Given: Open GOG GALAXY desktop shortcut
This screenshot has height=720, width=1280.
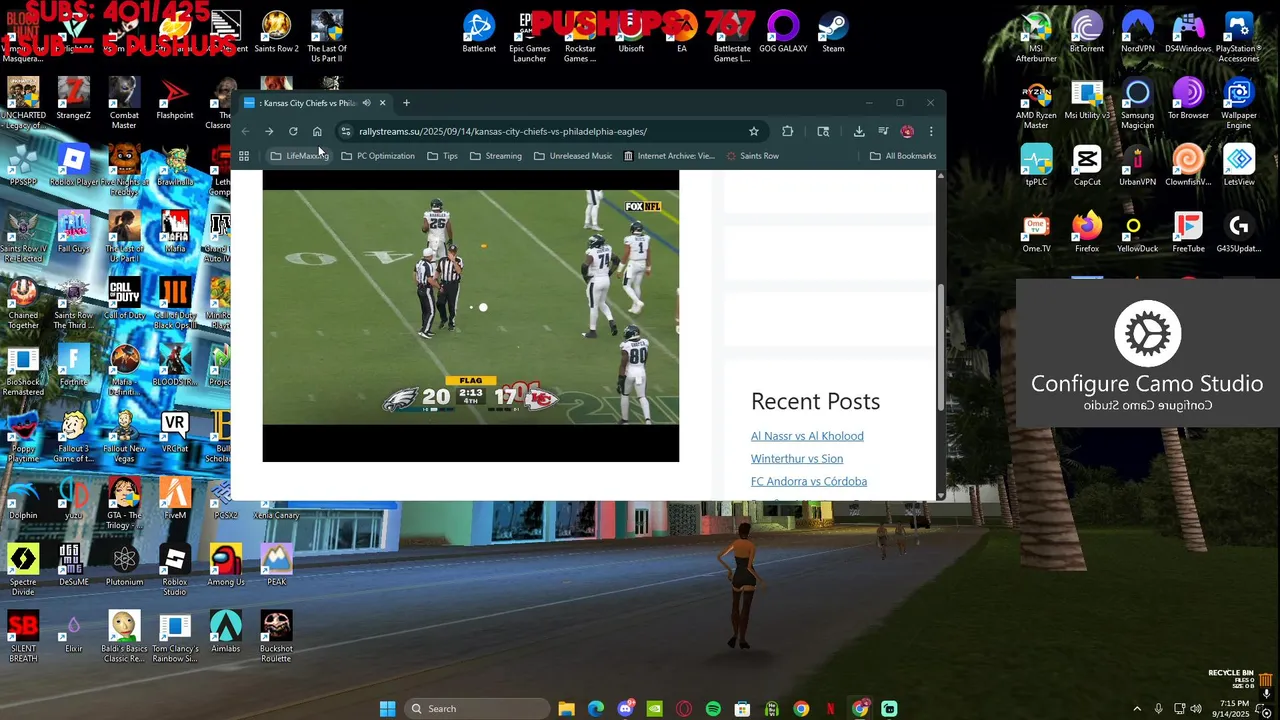Looking at the screenshot, I should pyautogui.click(x=783, y=33).
